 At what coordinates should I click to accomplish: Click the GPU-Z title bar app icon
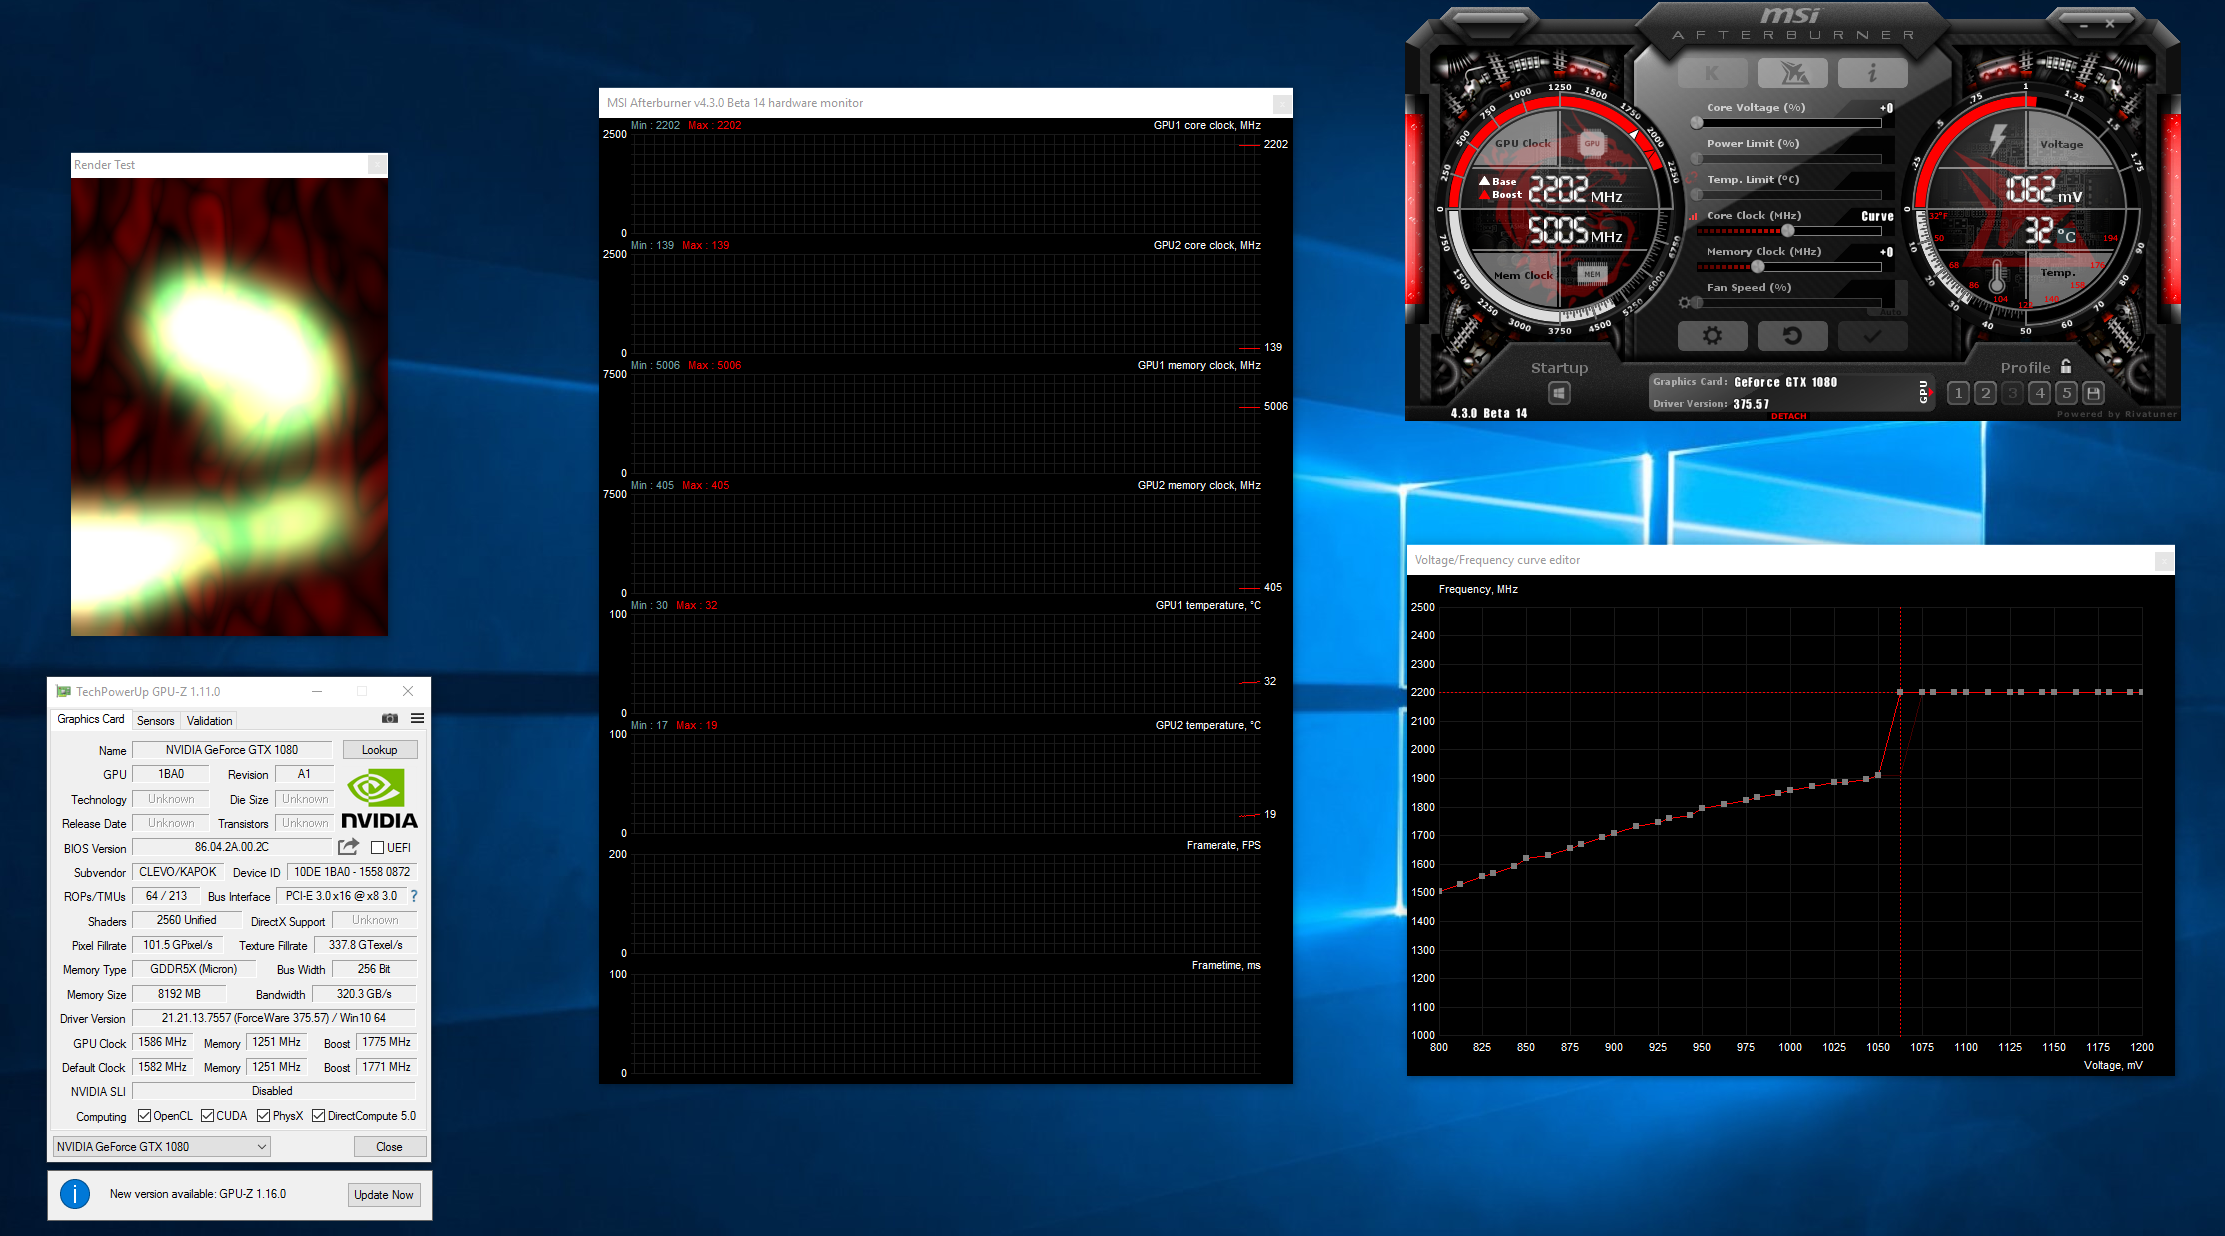[x=63, y=691]
